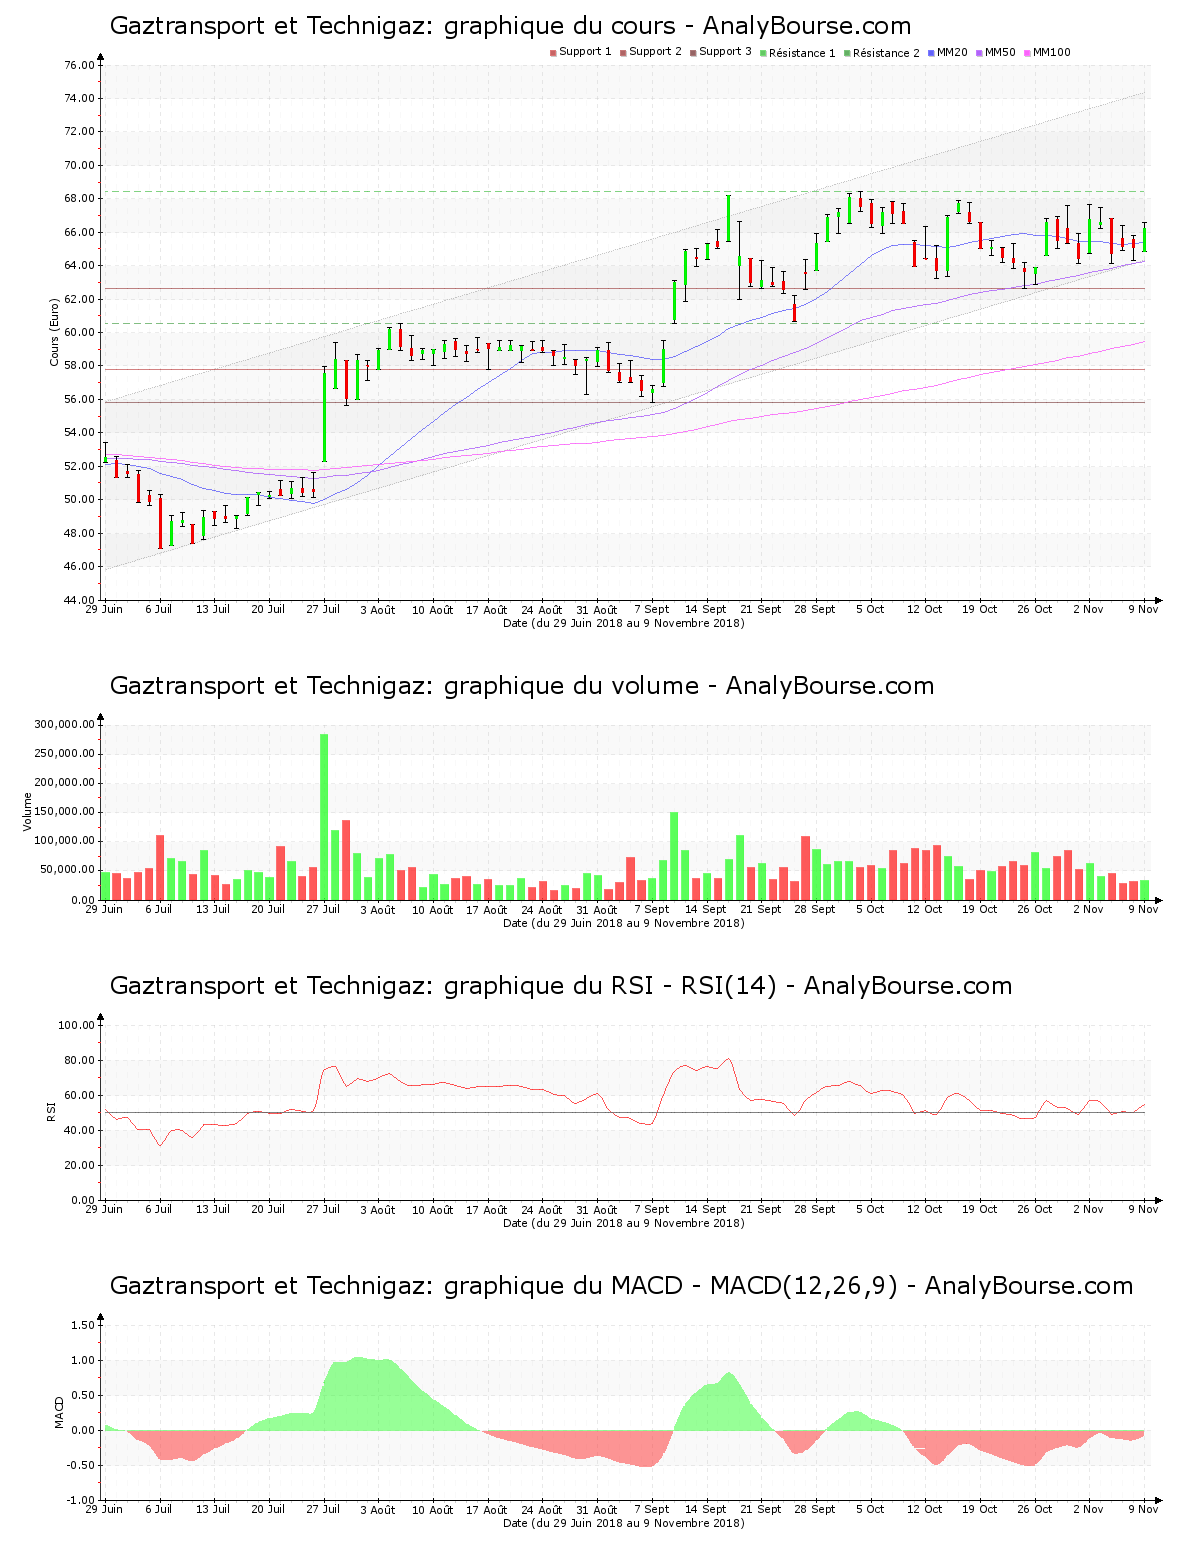This screenshot has width=1200, height=1550.
Task: Click the tallest green volume bar at 27 Juil
Action: coord(324,817)
